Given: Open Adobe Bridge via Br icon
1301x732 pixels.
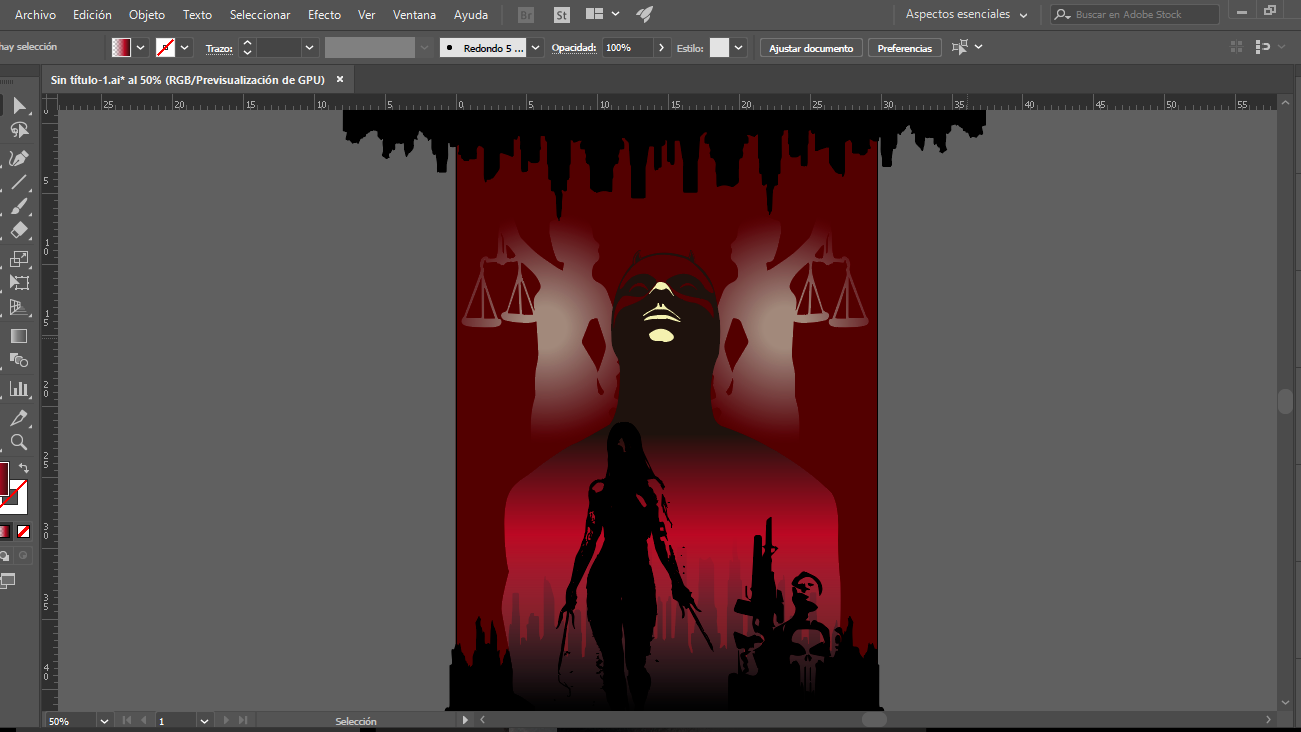Looking at the screenshot, I should 526,15.
